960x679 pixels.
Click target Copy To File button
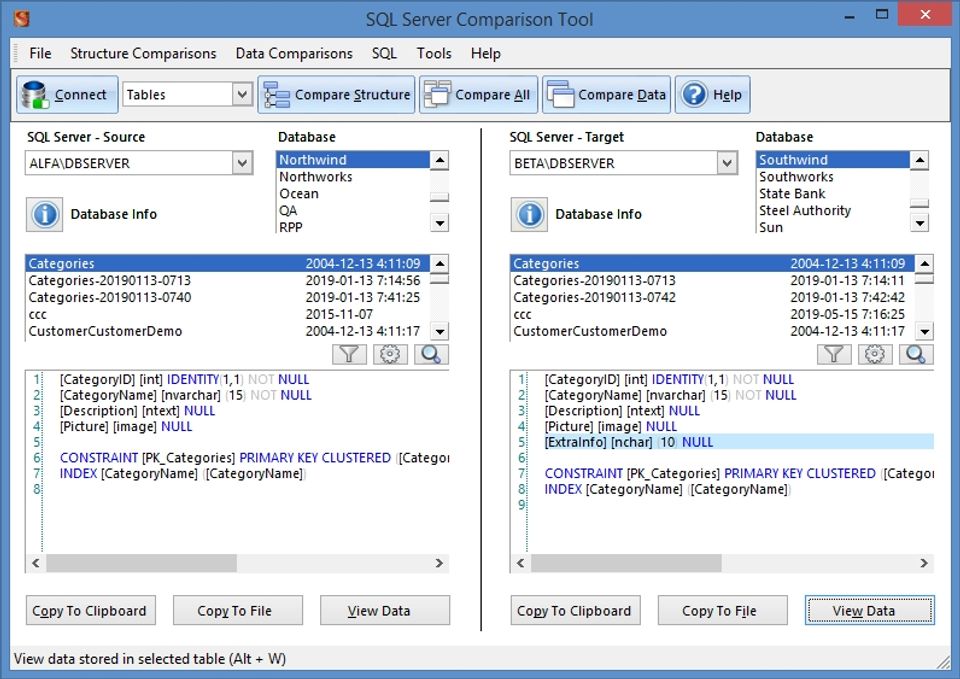coord(722,610)
